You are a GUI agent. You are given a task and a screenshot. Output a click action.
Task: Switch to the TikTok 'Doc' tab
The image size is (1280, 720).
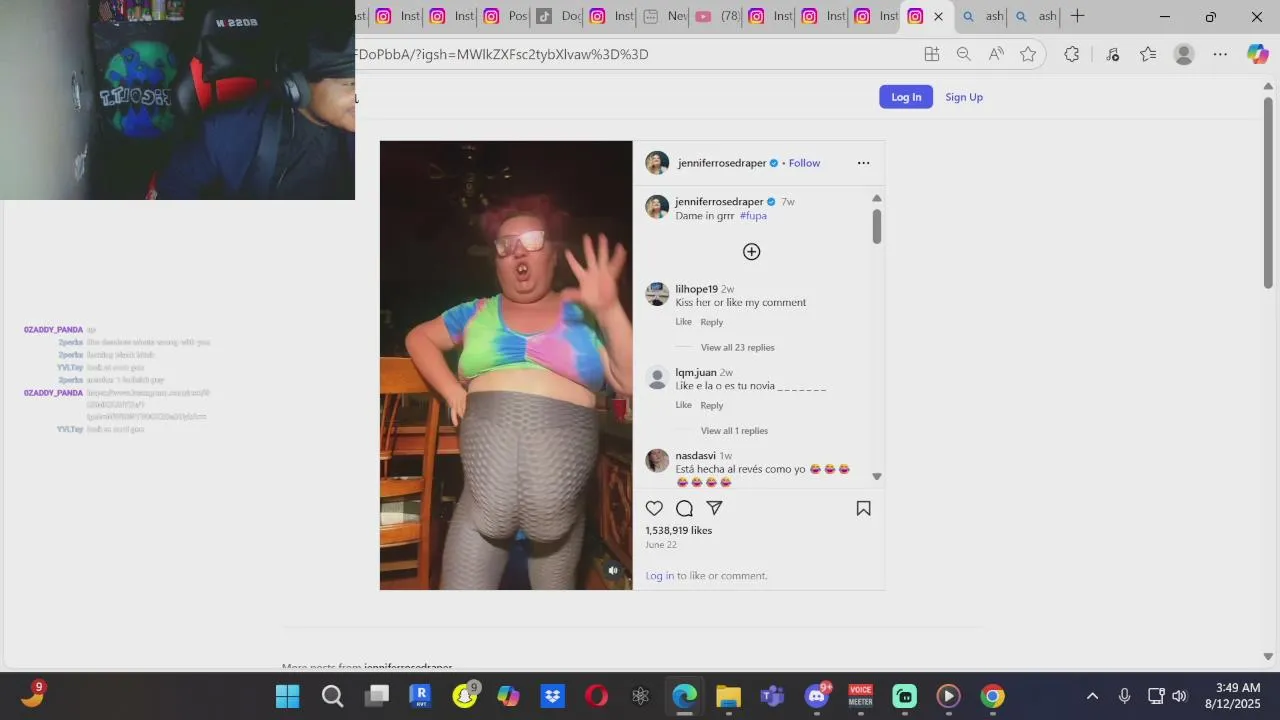(557, 16)
